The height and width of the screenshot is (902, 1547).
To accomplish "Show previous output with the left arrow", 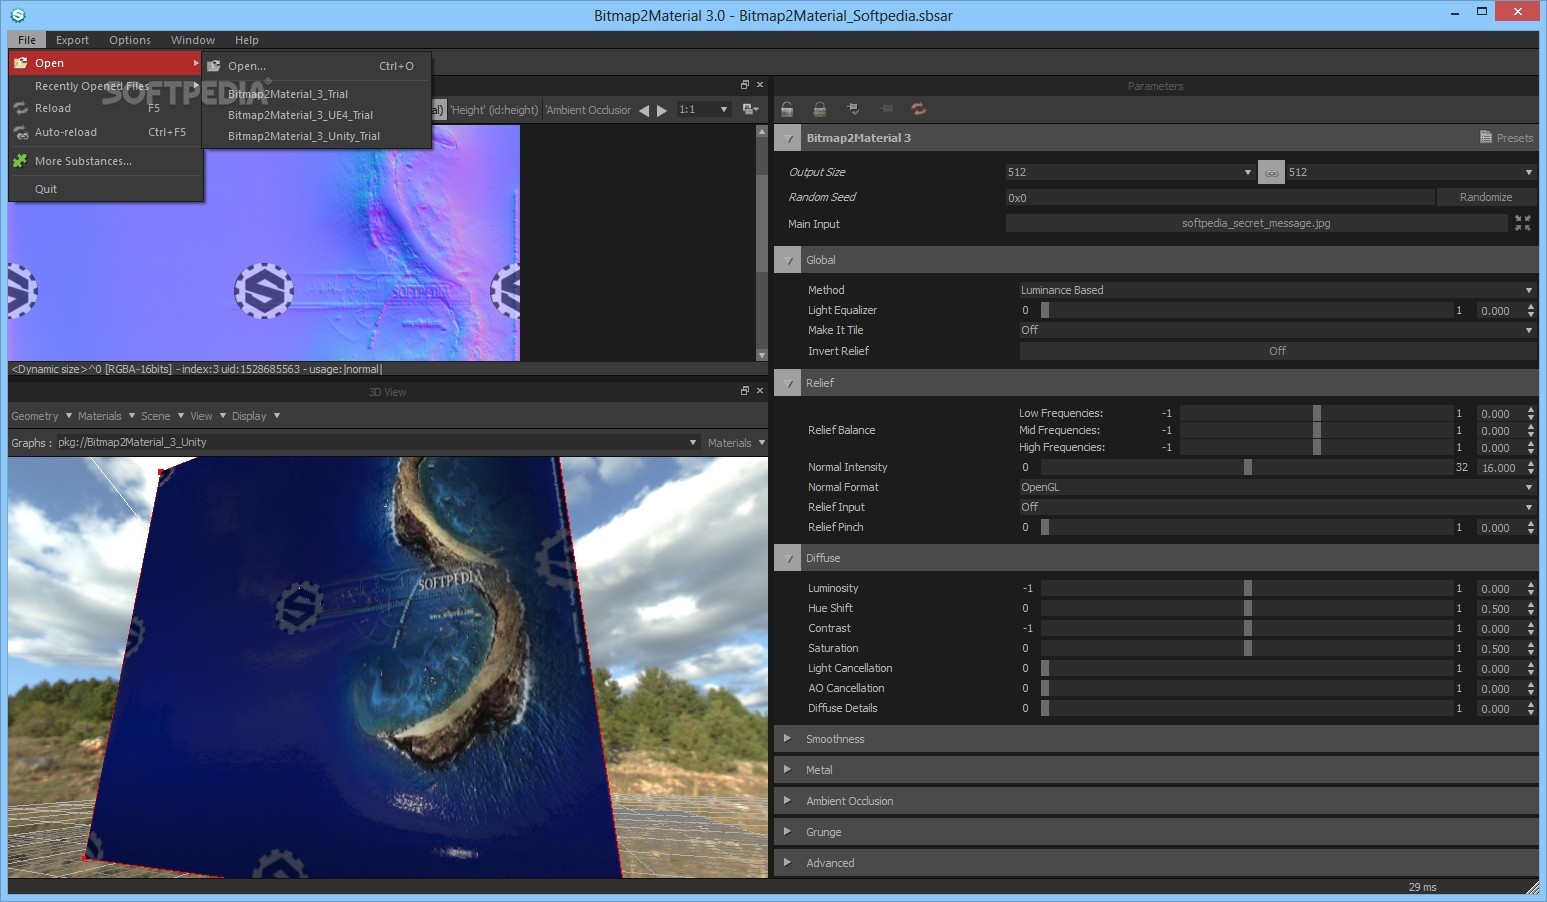I will 644,110.
